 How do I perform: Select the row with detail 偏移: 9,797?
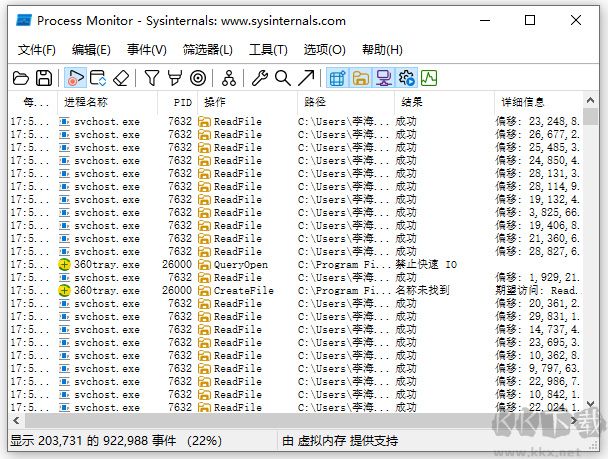(x=295, y=369)
